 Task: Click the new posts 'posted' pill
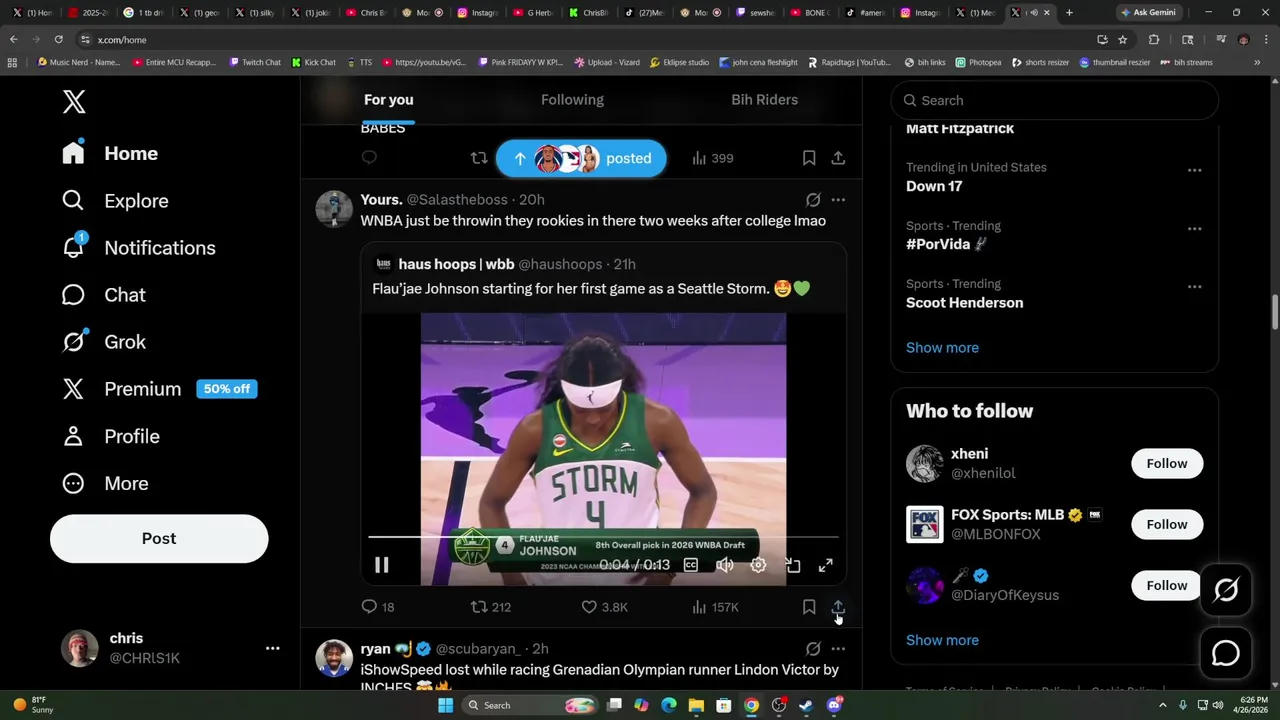581,158
